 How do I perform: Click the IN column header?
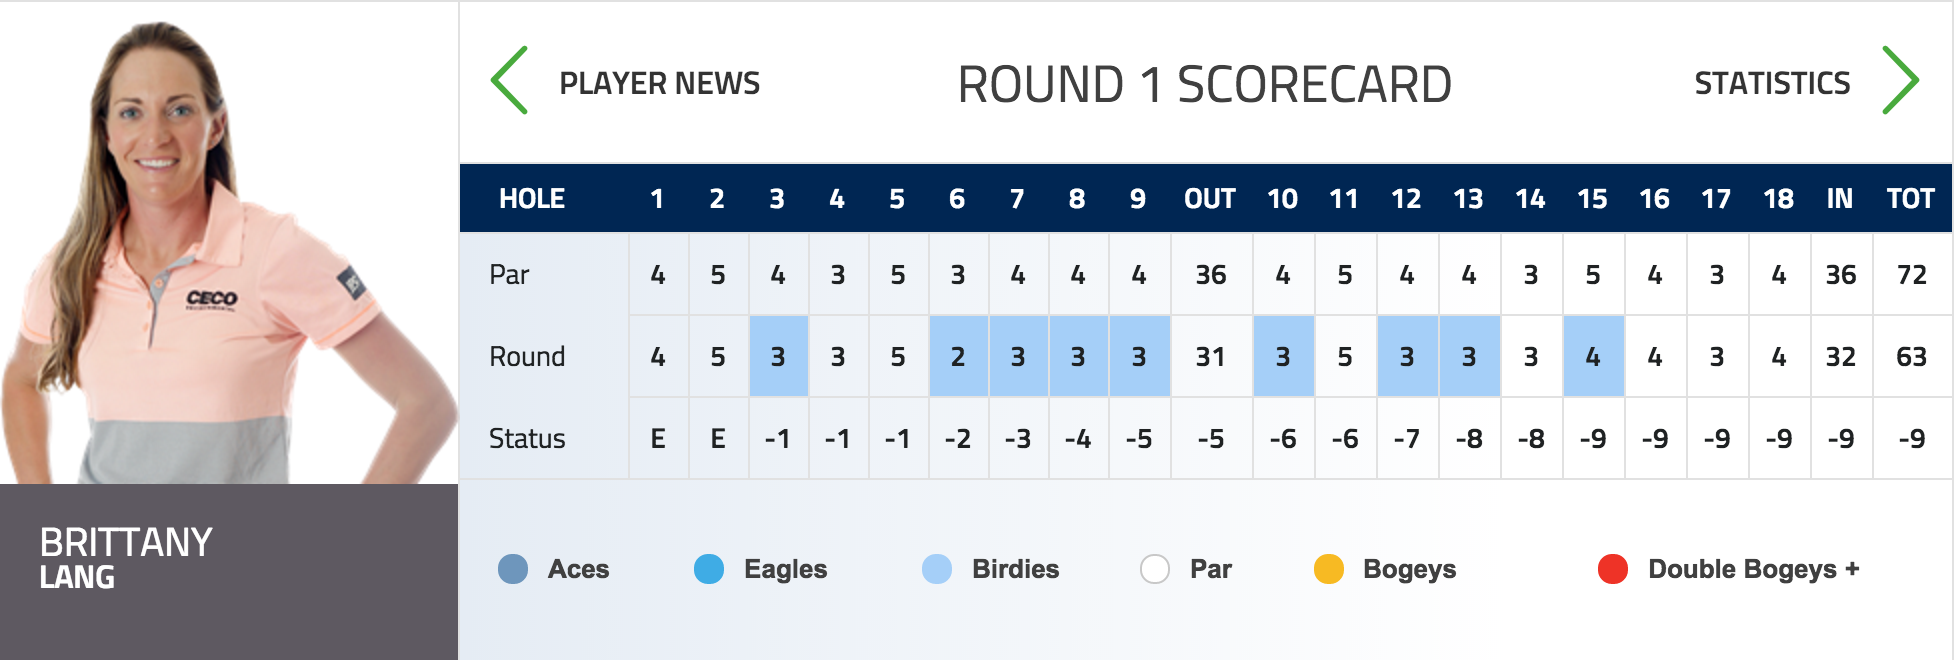(1840, 199)
